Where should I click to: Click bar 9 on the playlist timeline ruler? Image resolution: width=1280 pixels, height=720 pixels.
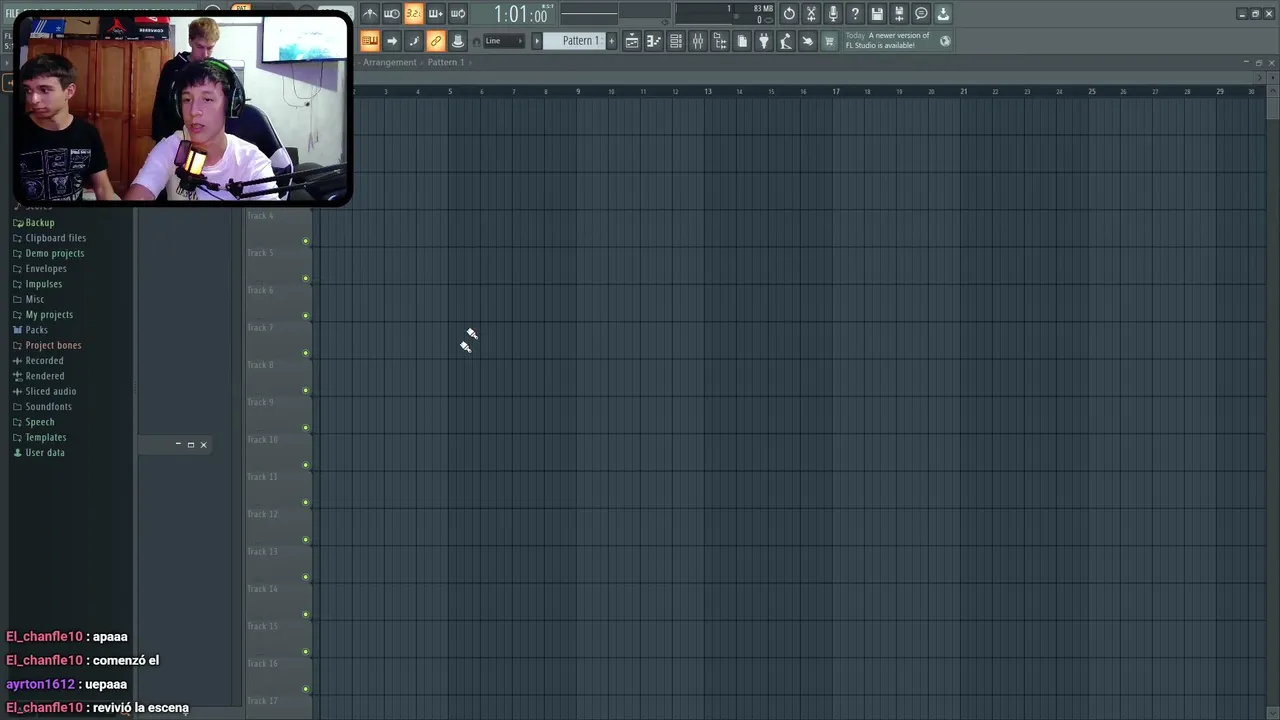(x=577, y=91)
